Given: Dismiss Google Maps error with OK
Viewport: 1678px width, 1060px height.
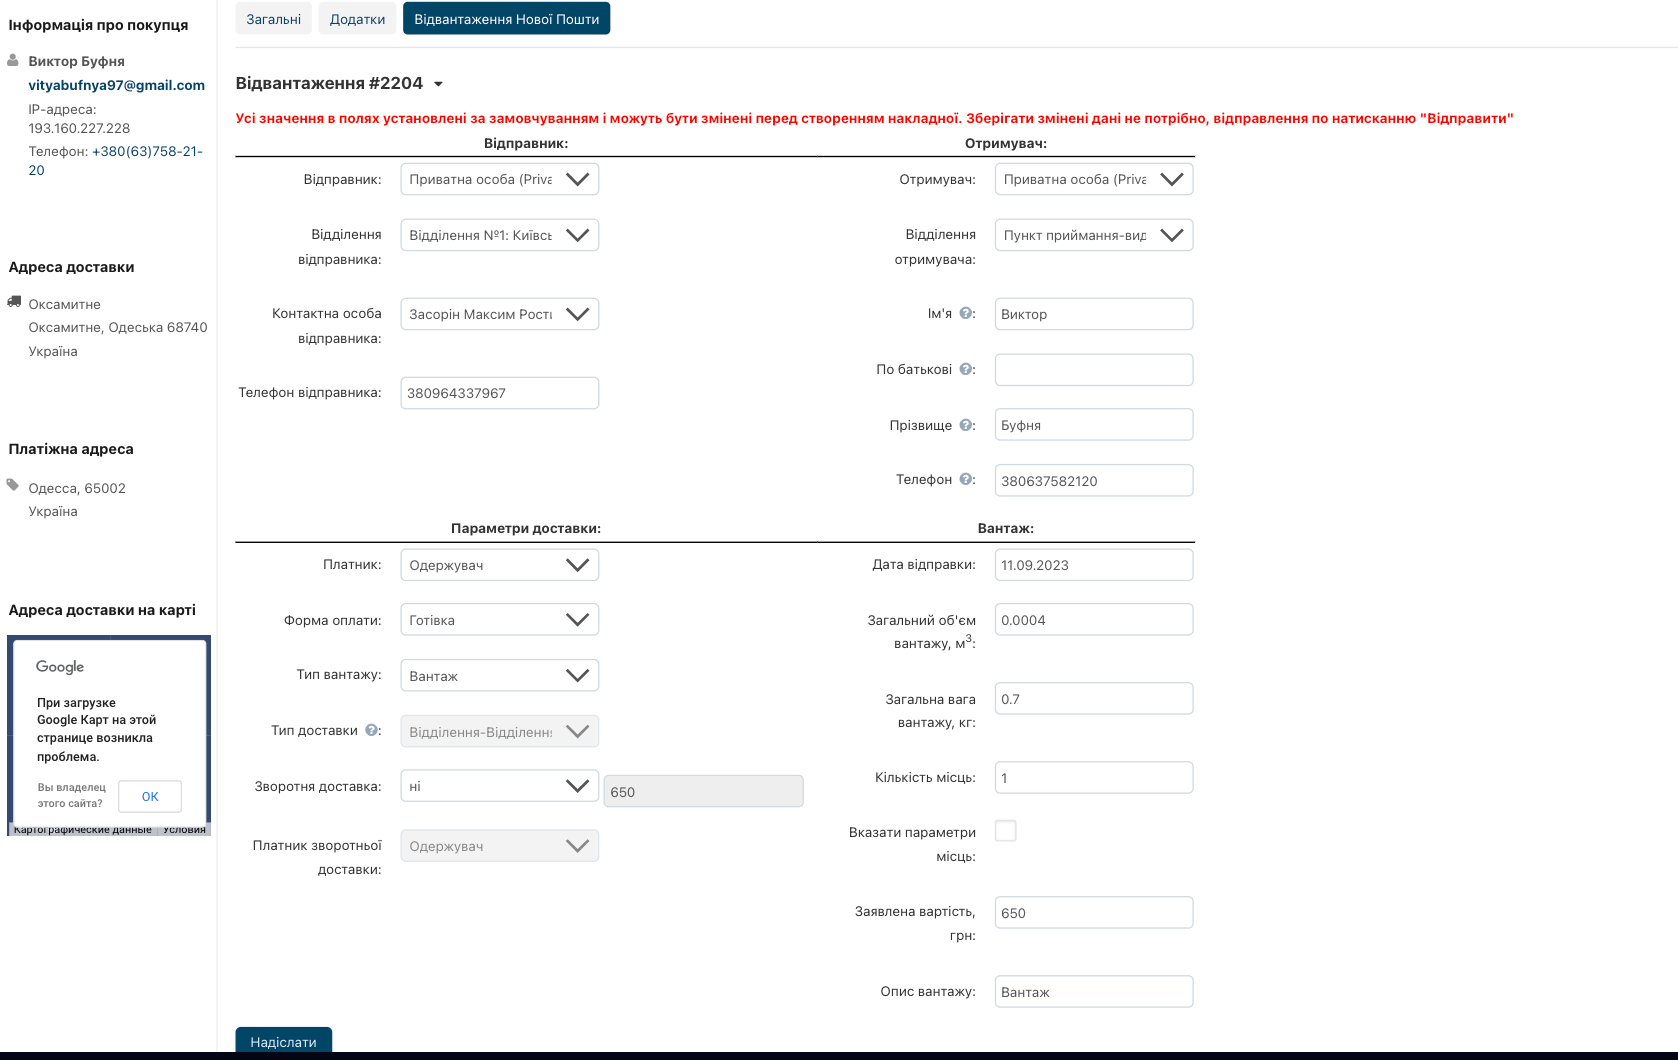Looking at the screenshot, I should coord(150,796).
